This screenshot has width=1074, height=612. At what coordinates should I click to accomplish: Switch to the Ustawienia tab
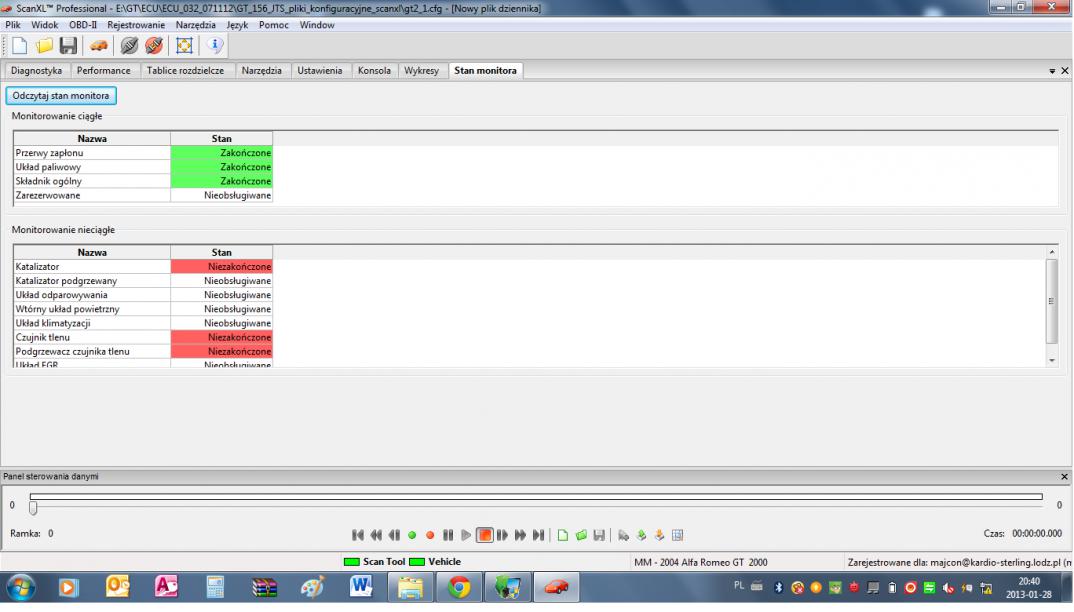coord(320,71)
